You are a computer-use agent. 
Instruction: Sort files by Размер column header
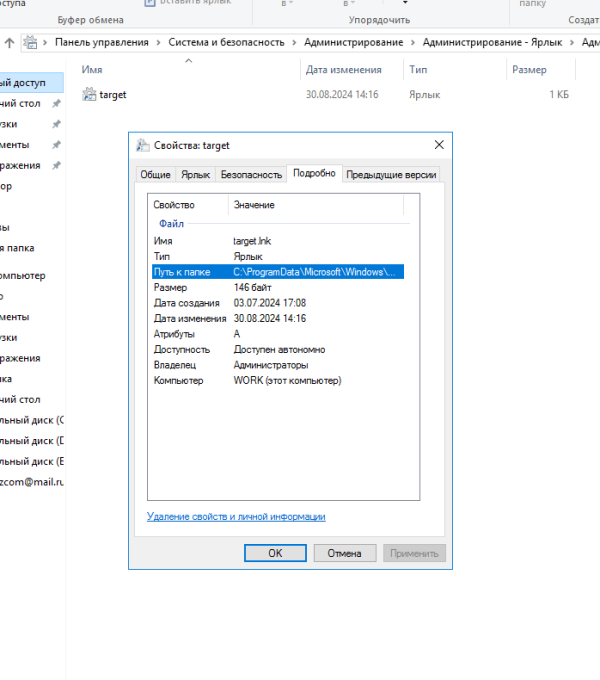[541, 70]
